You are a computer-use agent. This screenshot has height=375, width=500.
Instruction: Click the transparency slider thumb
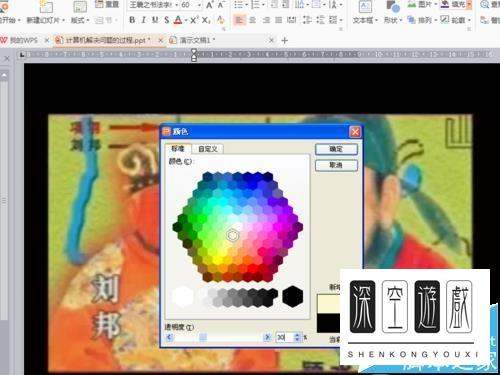pos(203,337)
